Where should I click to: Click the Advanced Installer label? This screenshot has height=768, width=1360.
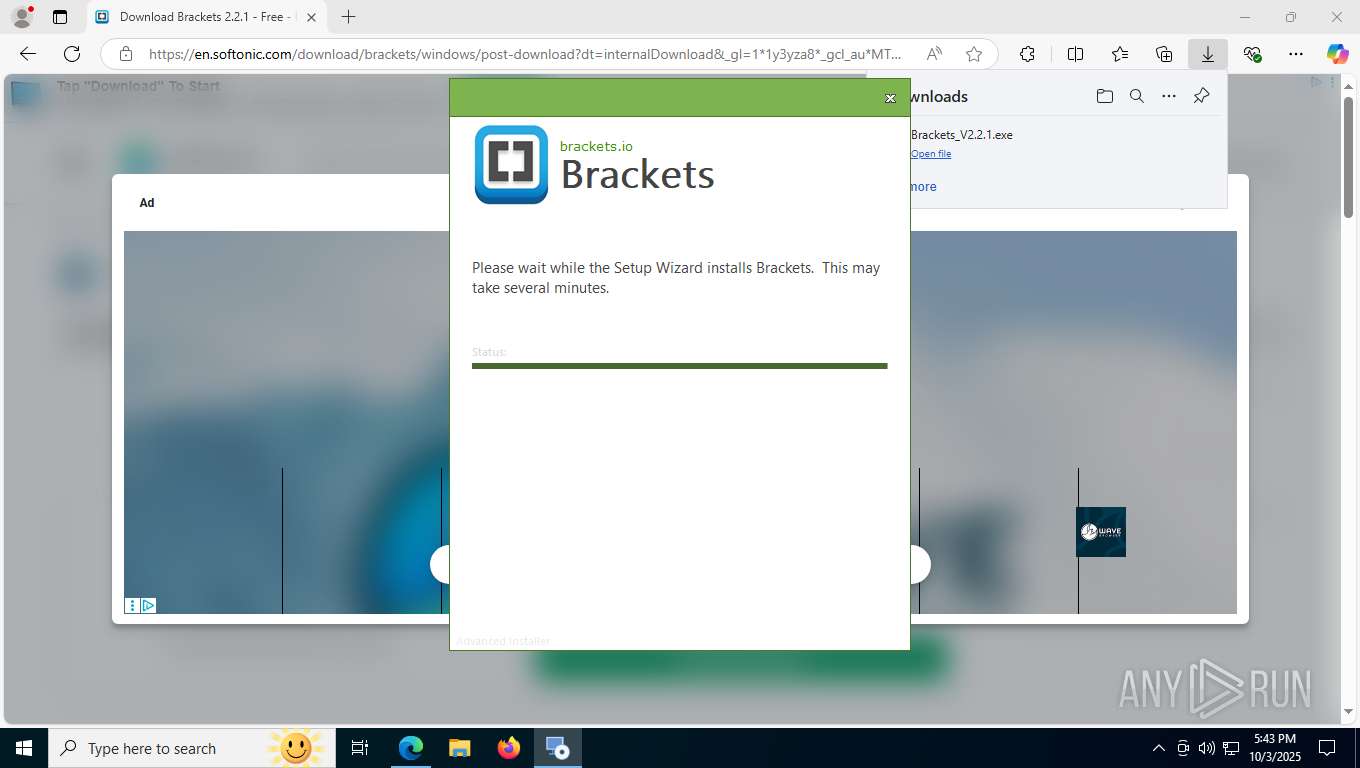pos(503,641)
